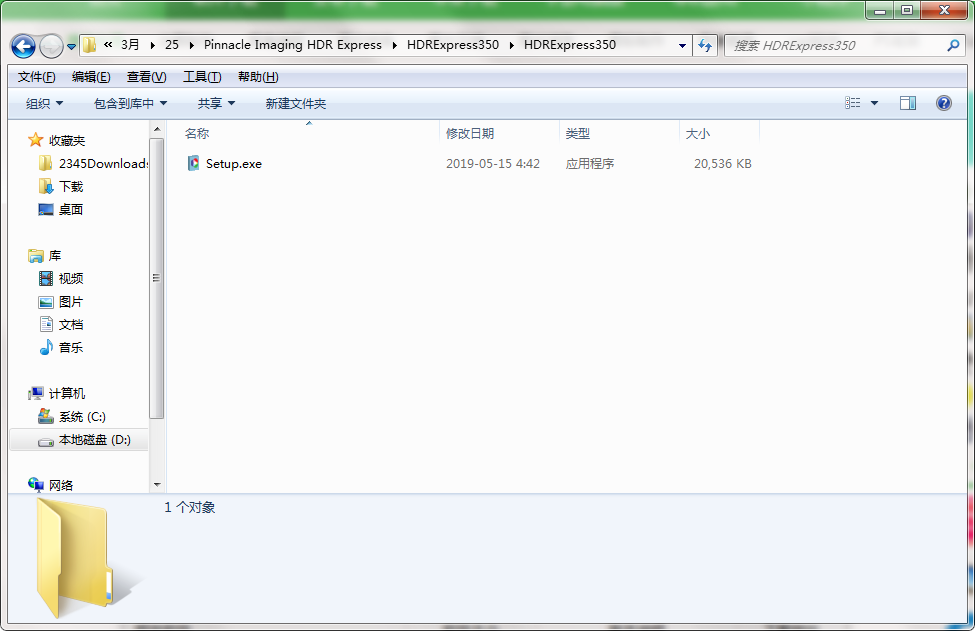This screenshot has height=631, width=975.
Task: Open the 查看(V) menu
Action: (x=146, y=76)
